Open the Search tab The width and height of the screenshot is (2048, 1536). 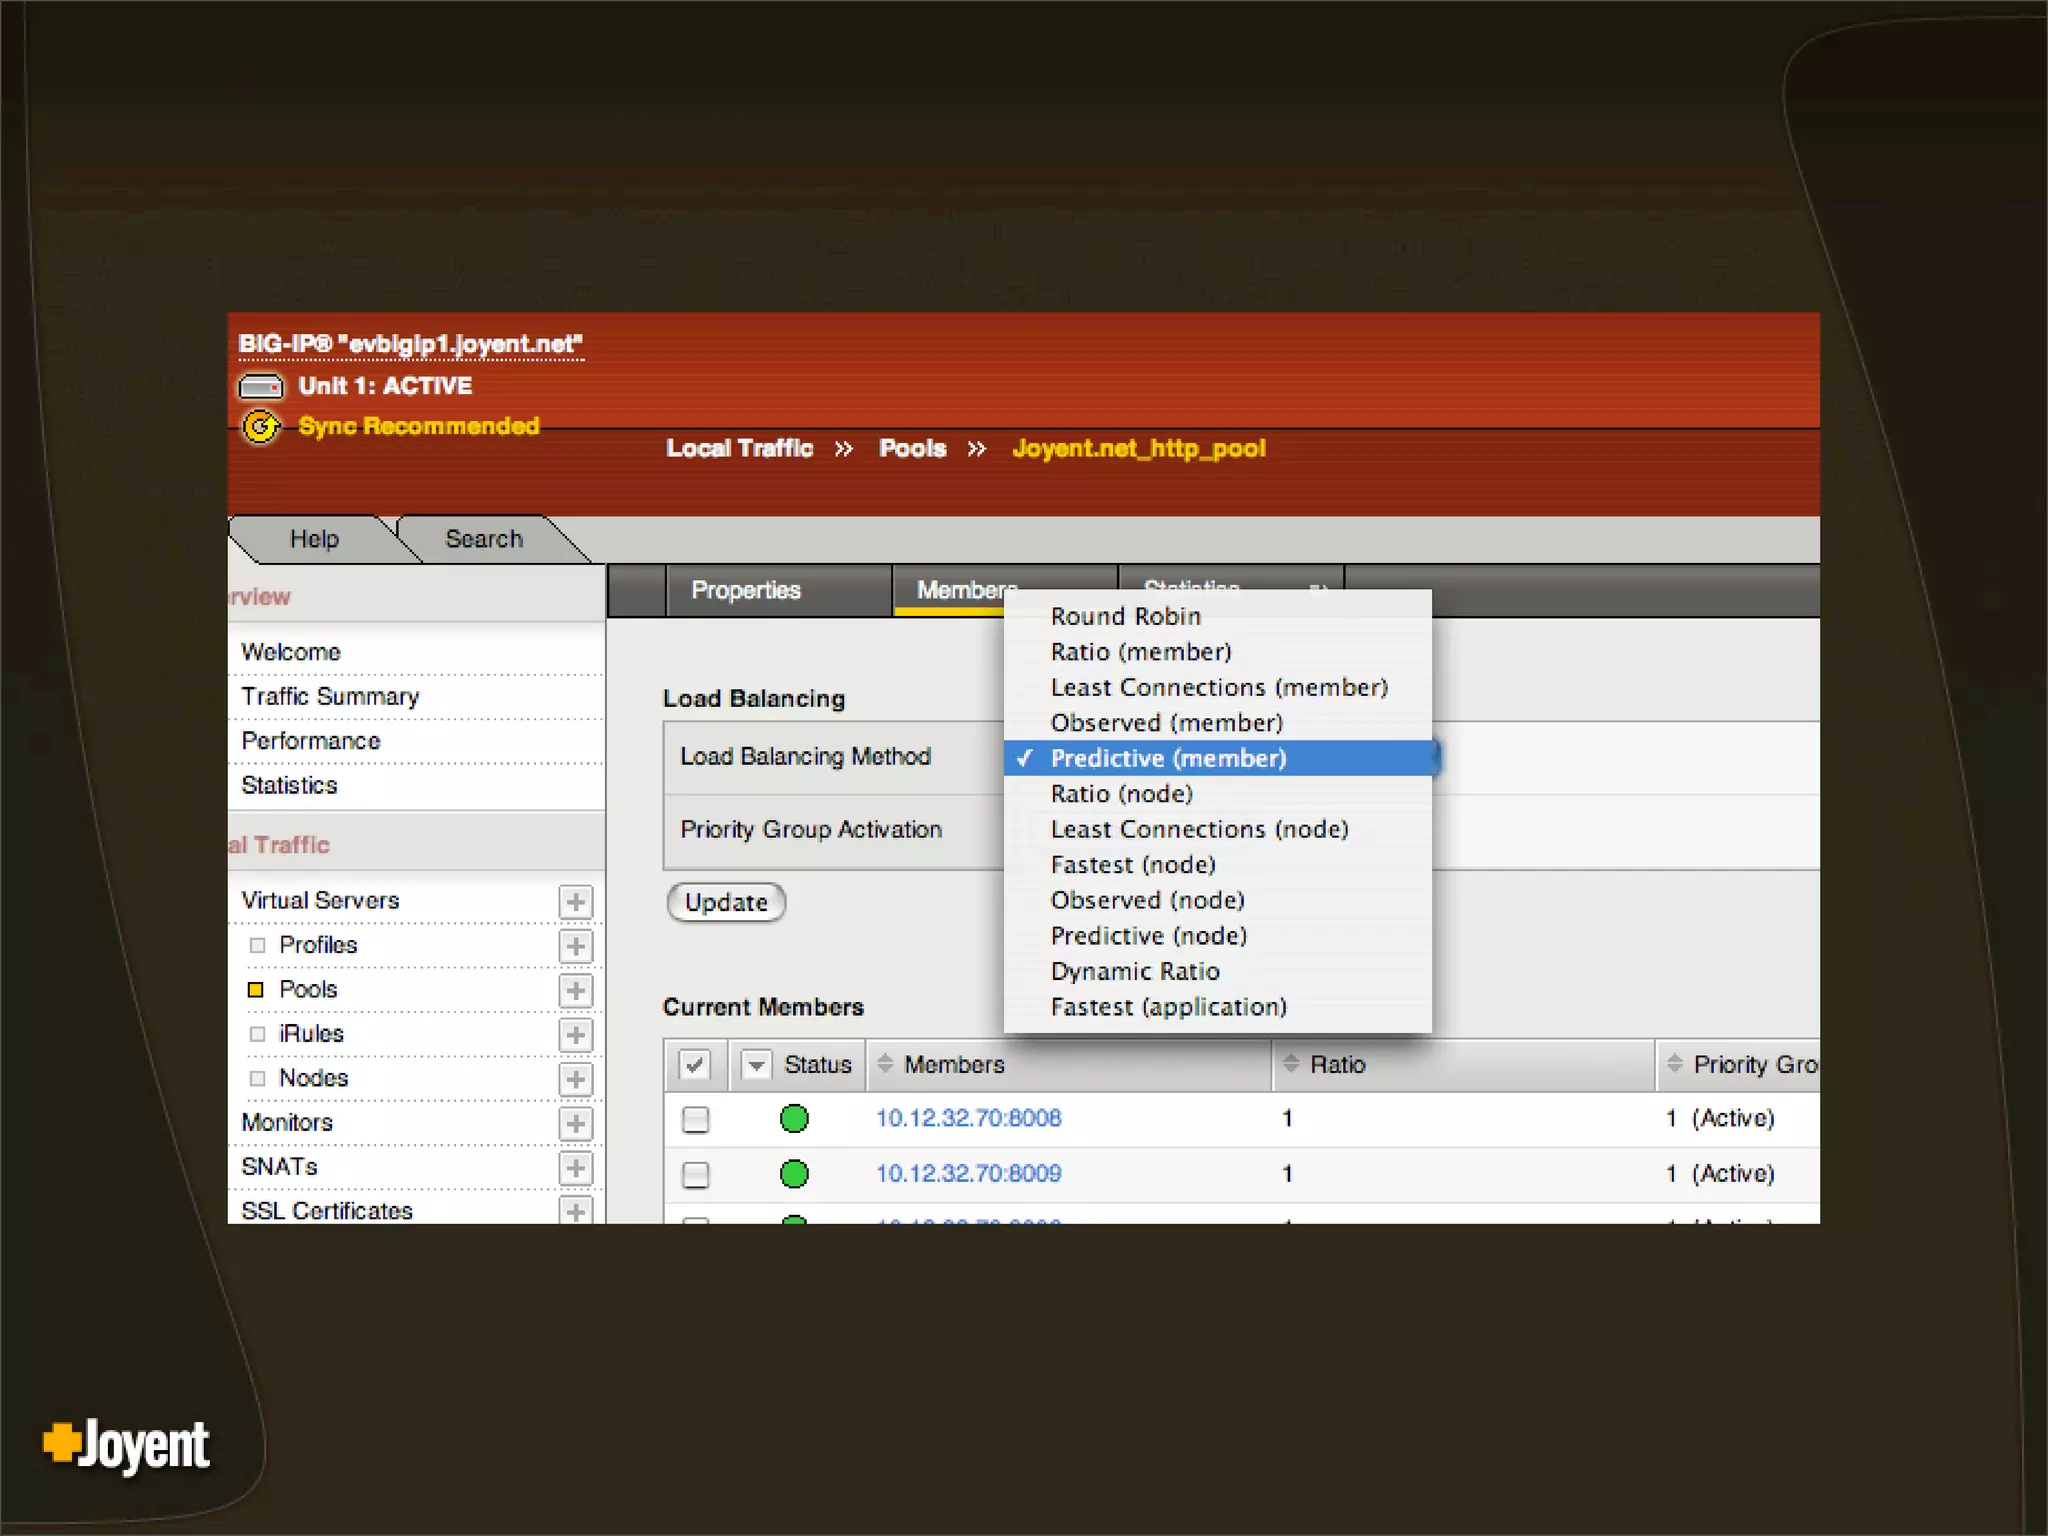tap(484, 539)
